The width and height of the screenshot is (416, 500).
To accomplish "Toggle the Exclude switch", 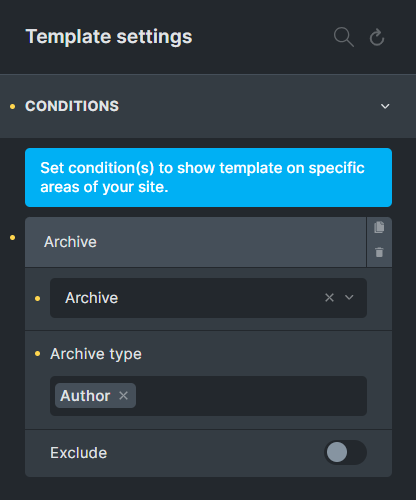I will [x=345, y=452].
